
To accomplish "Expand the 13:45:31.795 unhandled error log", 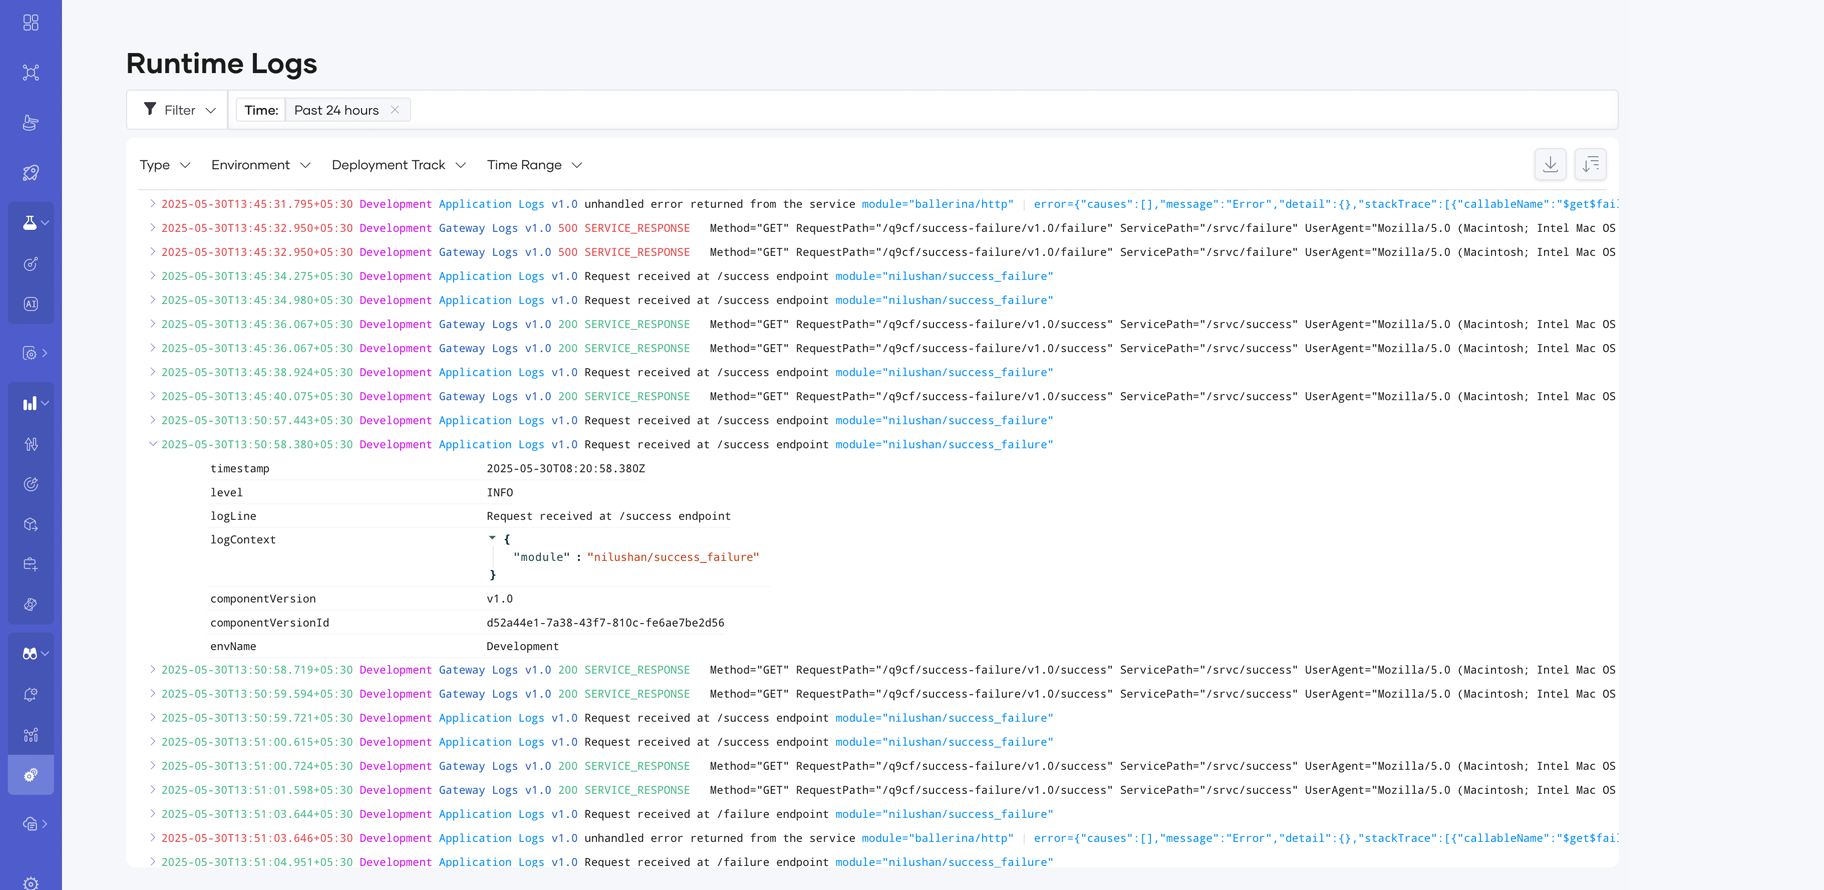I will pyautogui.click(x=153, y=204).
